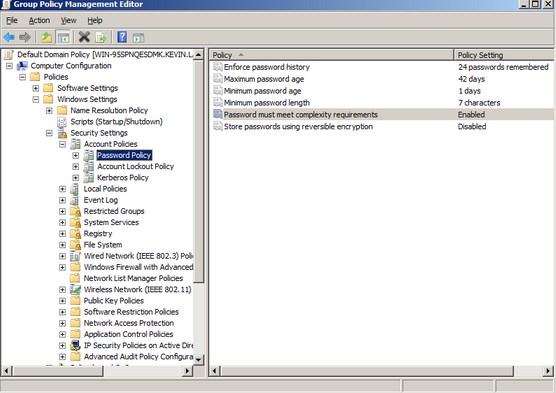Screen dimensions: 556x393
Task: Sort by the Policy Setting column header
Action: pyautogui.click(x=504, y=55)
